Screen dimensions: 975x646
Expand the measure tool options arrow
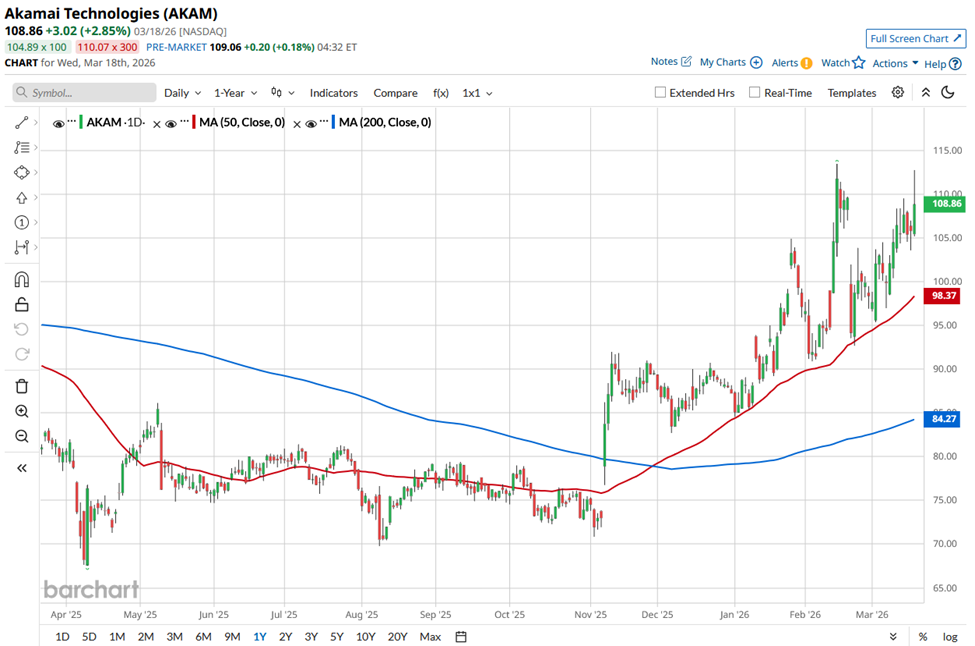tap(35, 247)
